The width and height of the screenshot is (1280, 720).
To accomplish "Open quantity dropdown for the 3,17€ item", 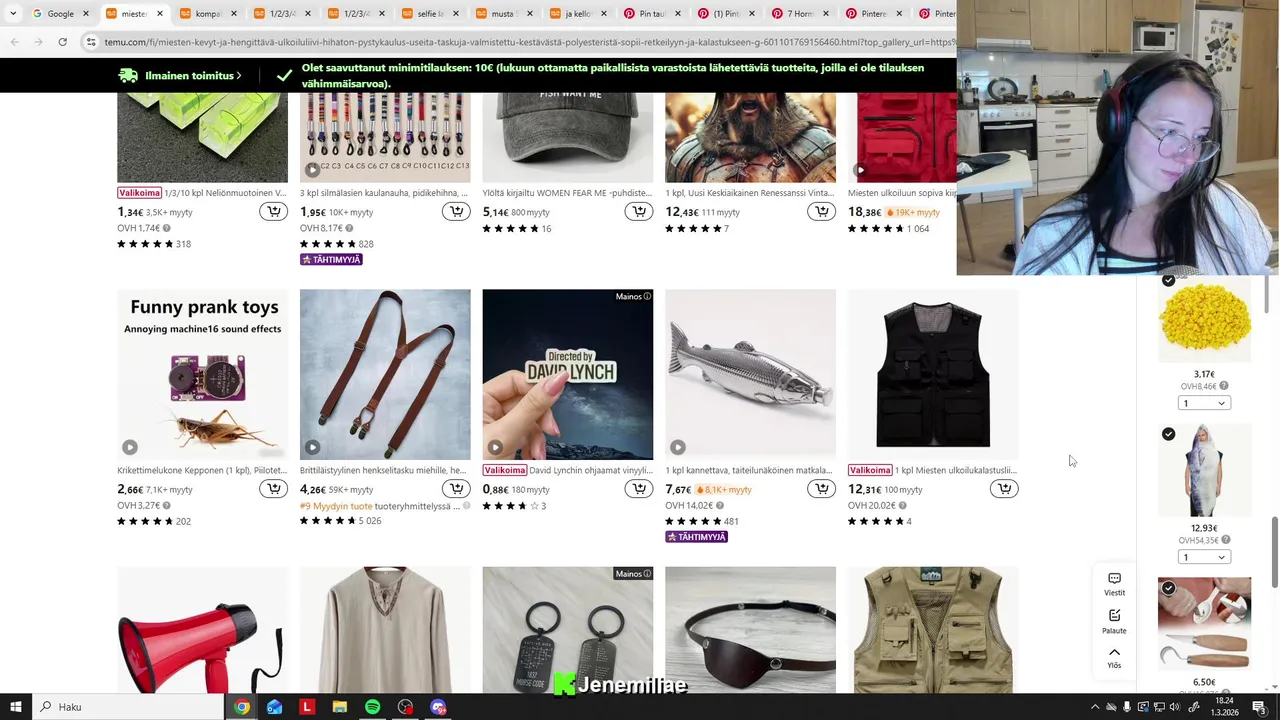I will [x=1204, y=403].
